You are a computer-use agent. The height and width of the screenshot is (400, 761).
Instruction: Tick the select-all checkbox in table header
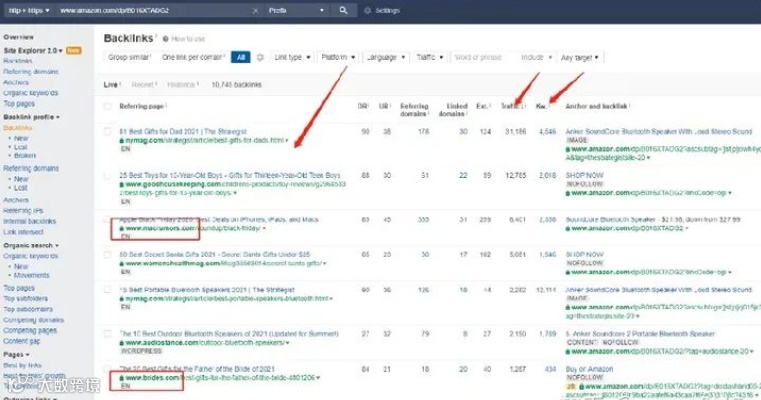tap(107, 106)
